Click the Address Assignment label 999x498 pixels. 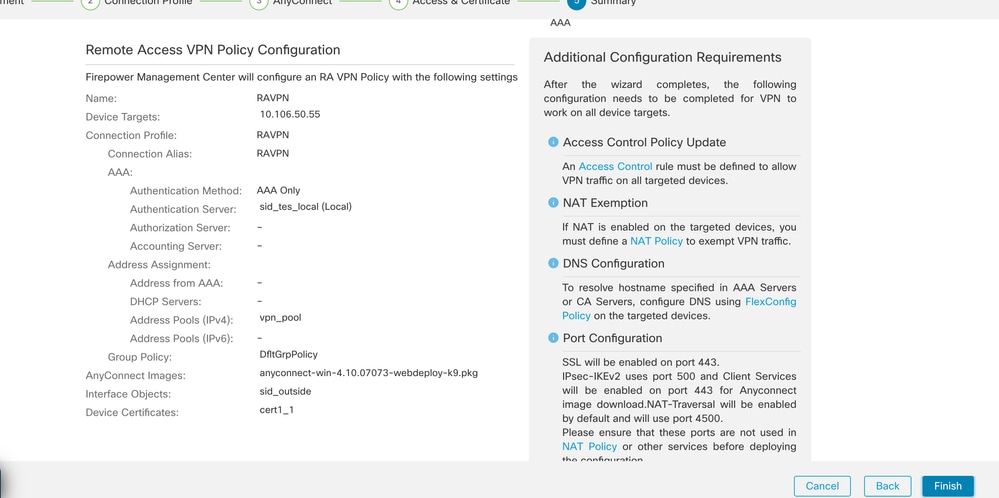pyautogui.click(x=159, y=264)
